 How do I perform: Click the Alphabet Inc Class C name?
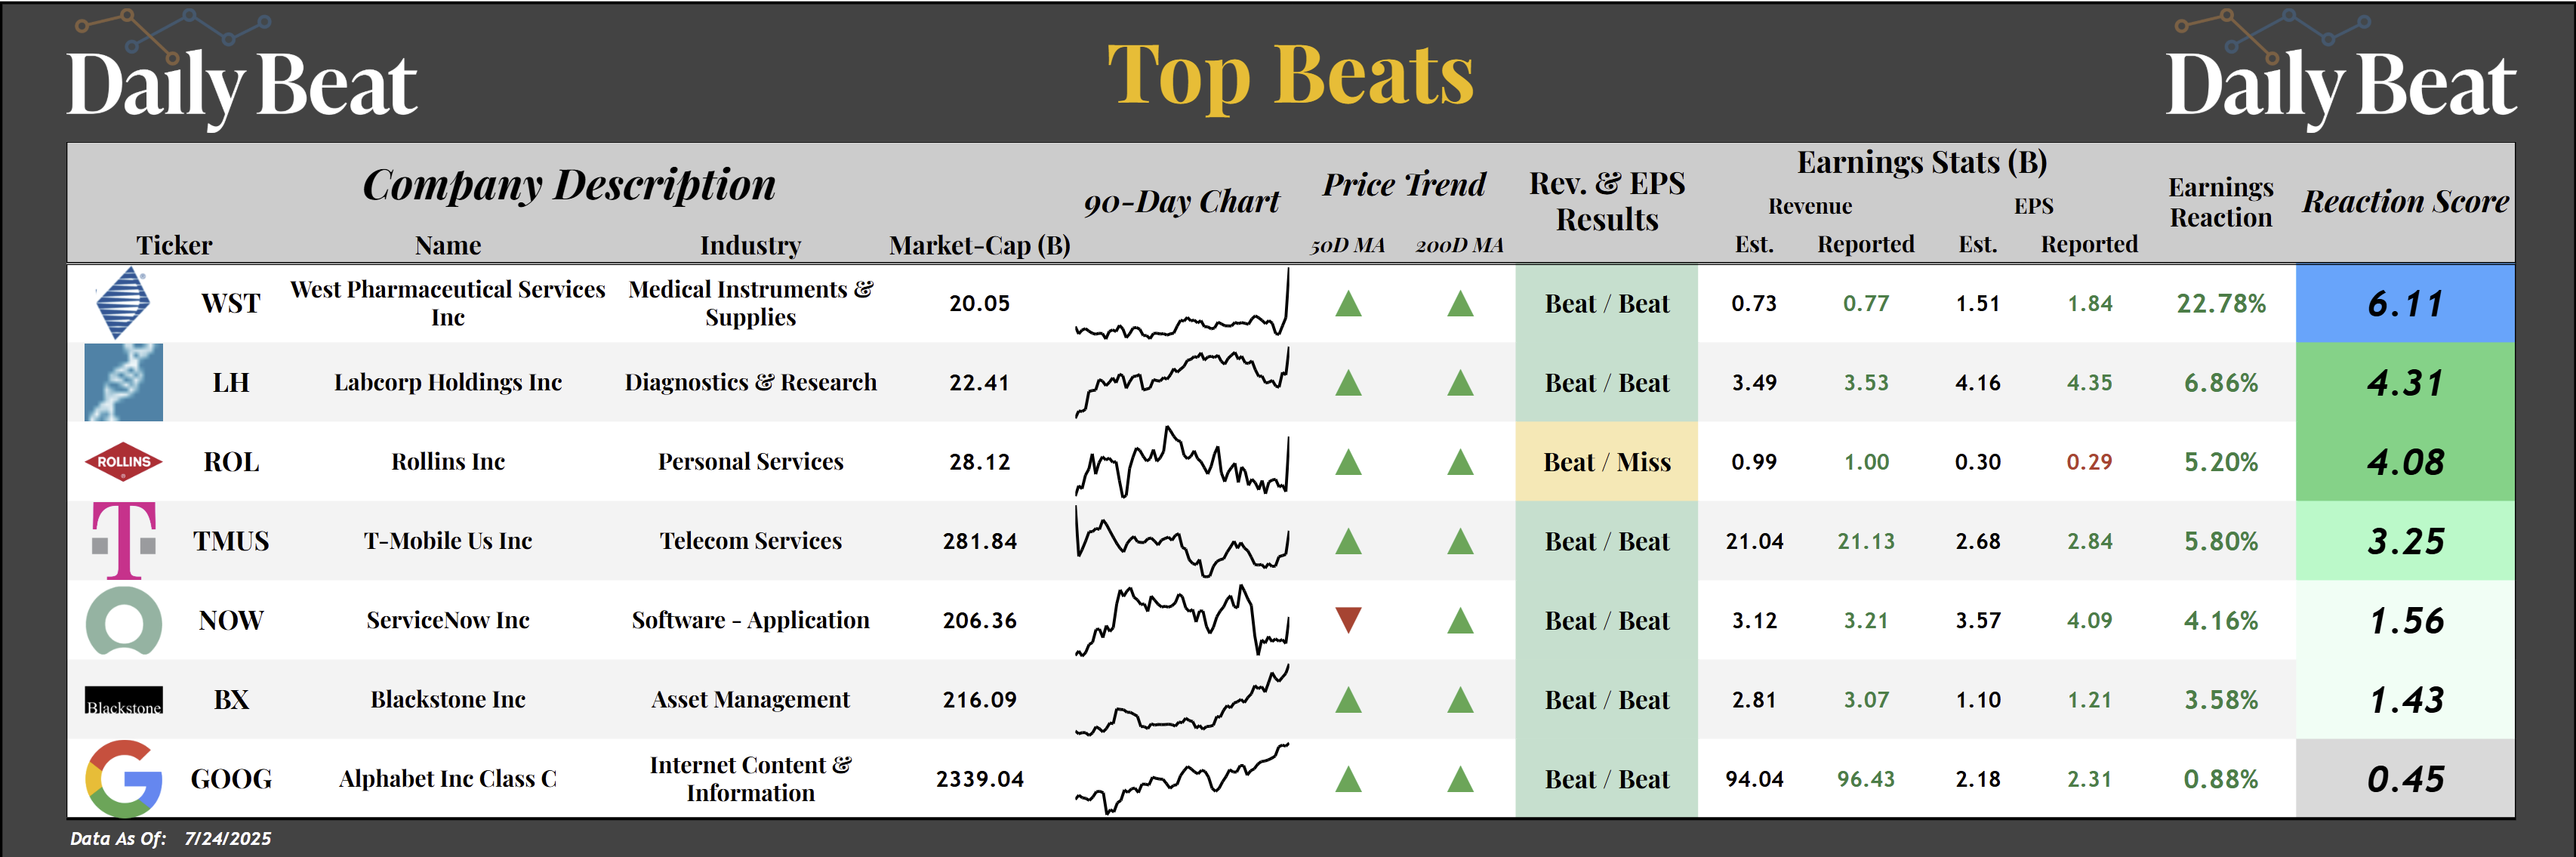coord(447,779)
